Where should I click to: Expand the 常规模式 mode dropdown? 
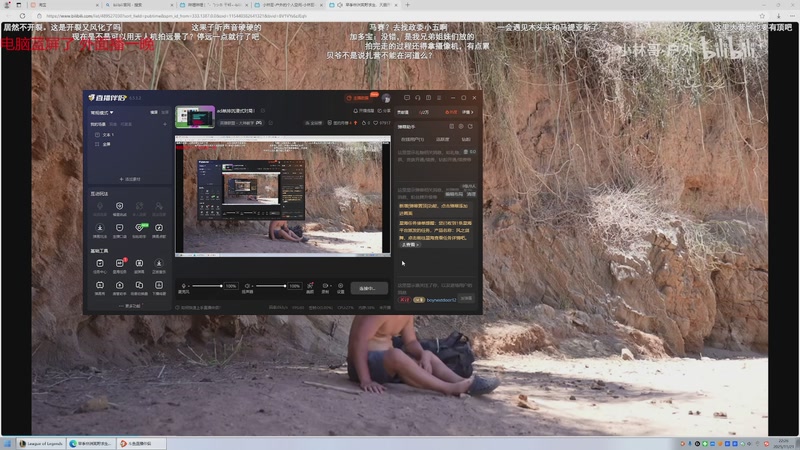pyautogui.click(x=103, y=113)
